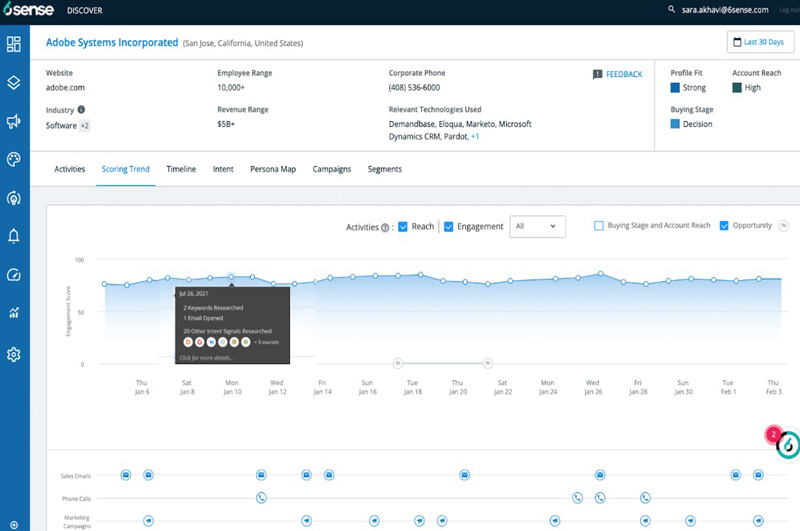The height and width of the screenshot is (531, 800).
Task: Click the 6sense logo
Action: 28,10
